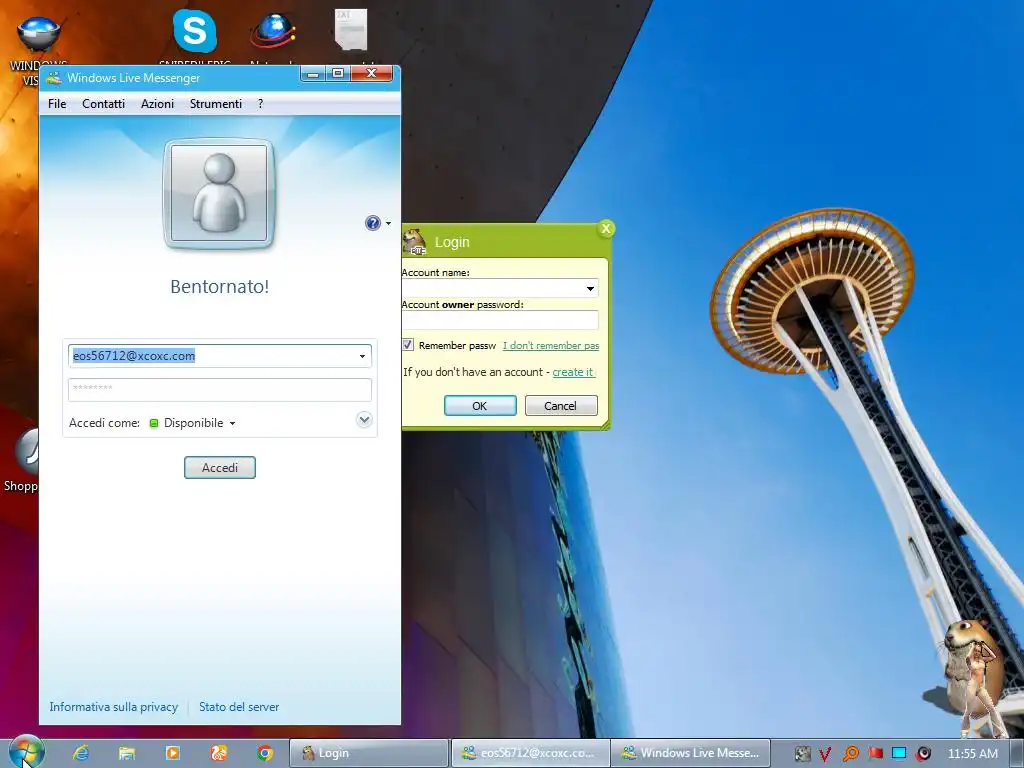The width and height of the screenshot is (1024, 768).
Task: Click the create it account link
Action: click(x=573, y=372)
